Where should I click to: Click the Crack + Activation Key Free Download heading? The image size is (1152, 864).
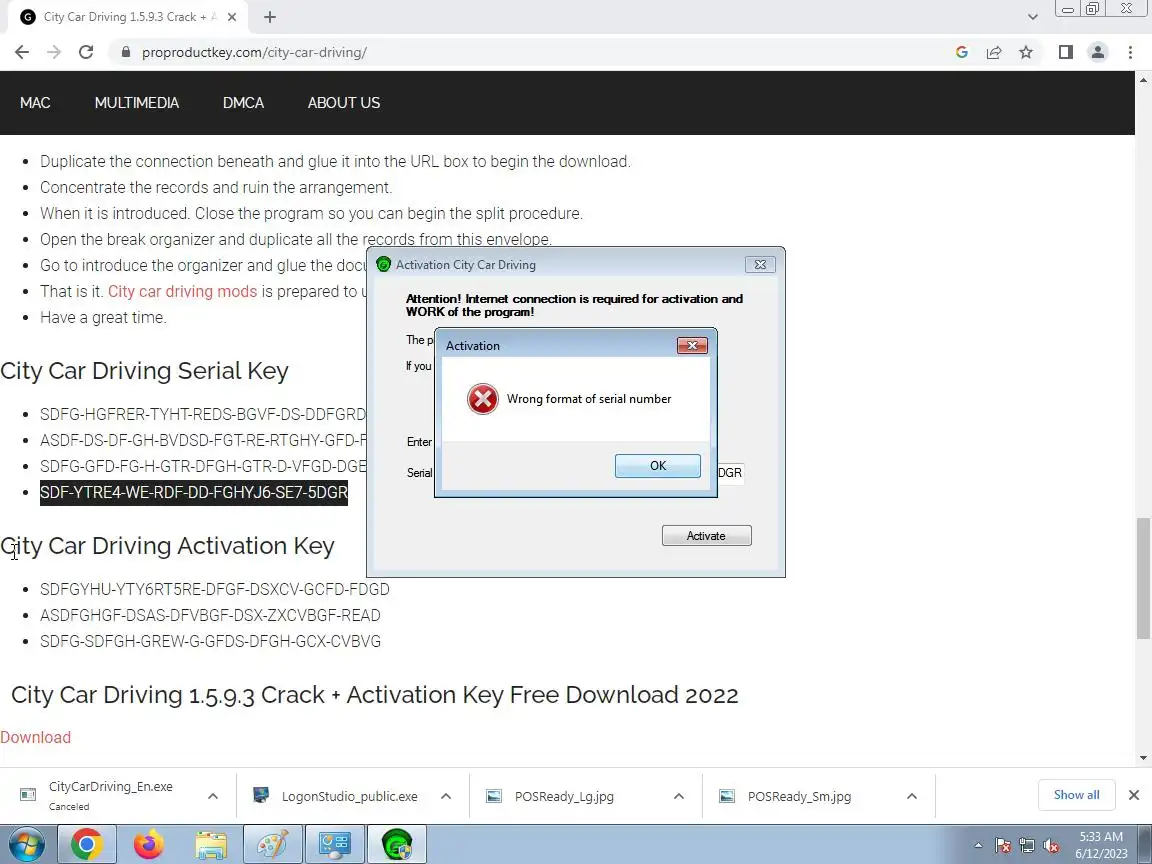click(x=375, y=695)
